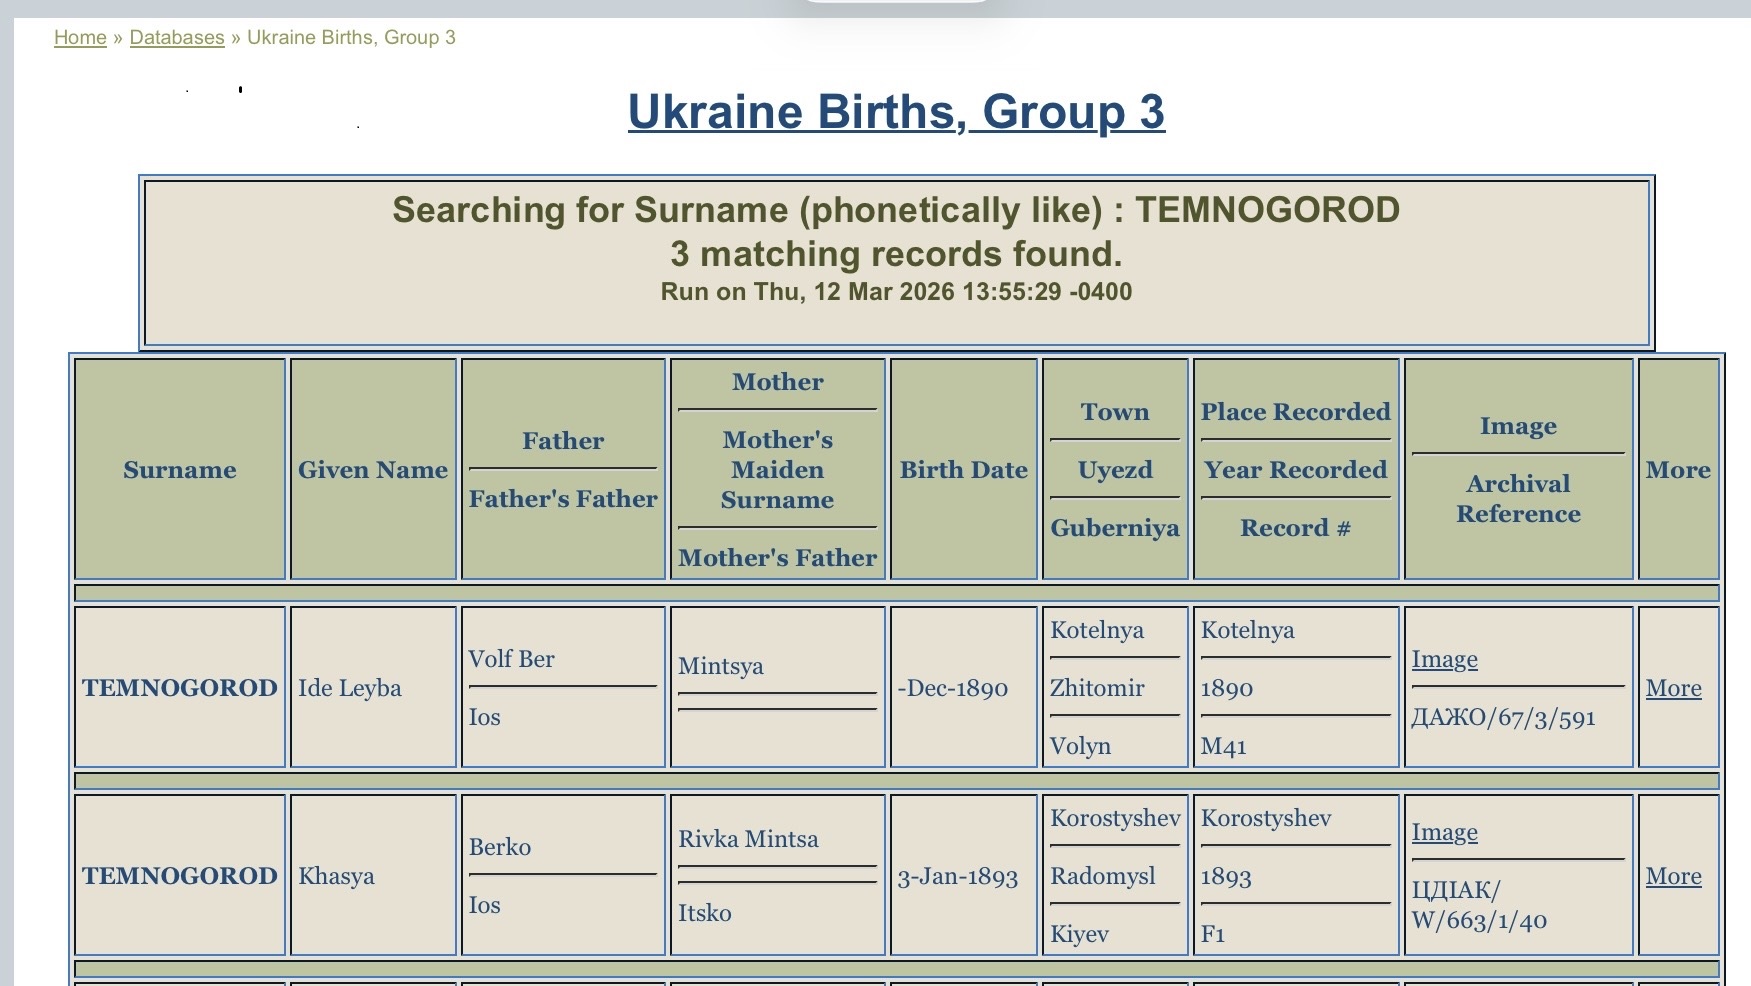Click More link for Ide Leyba row
This screenshot has width=1751, height=986.
pos(1673,688)
